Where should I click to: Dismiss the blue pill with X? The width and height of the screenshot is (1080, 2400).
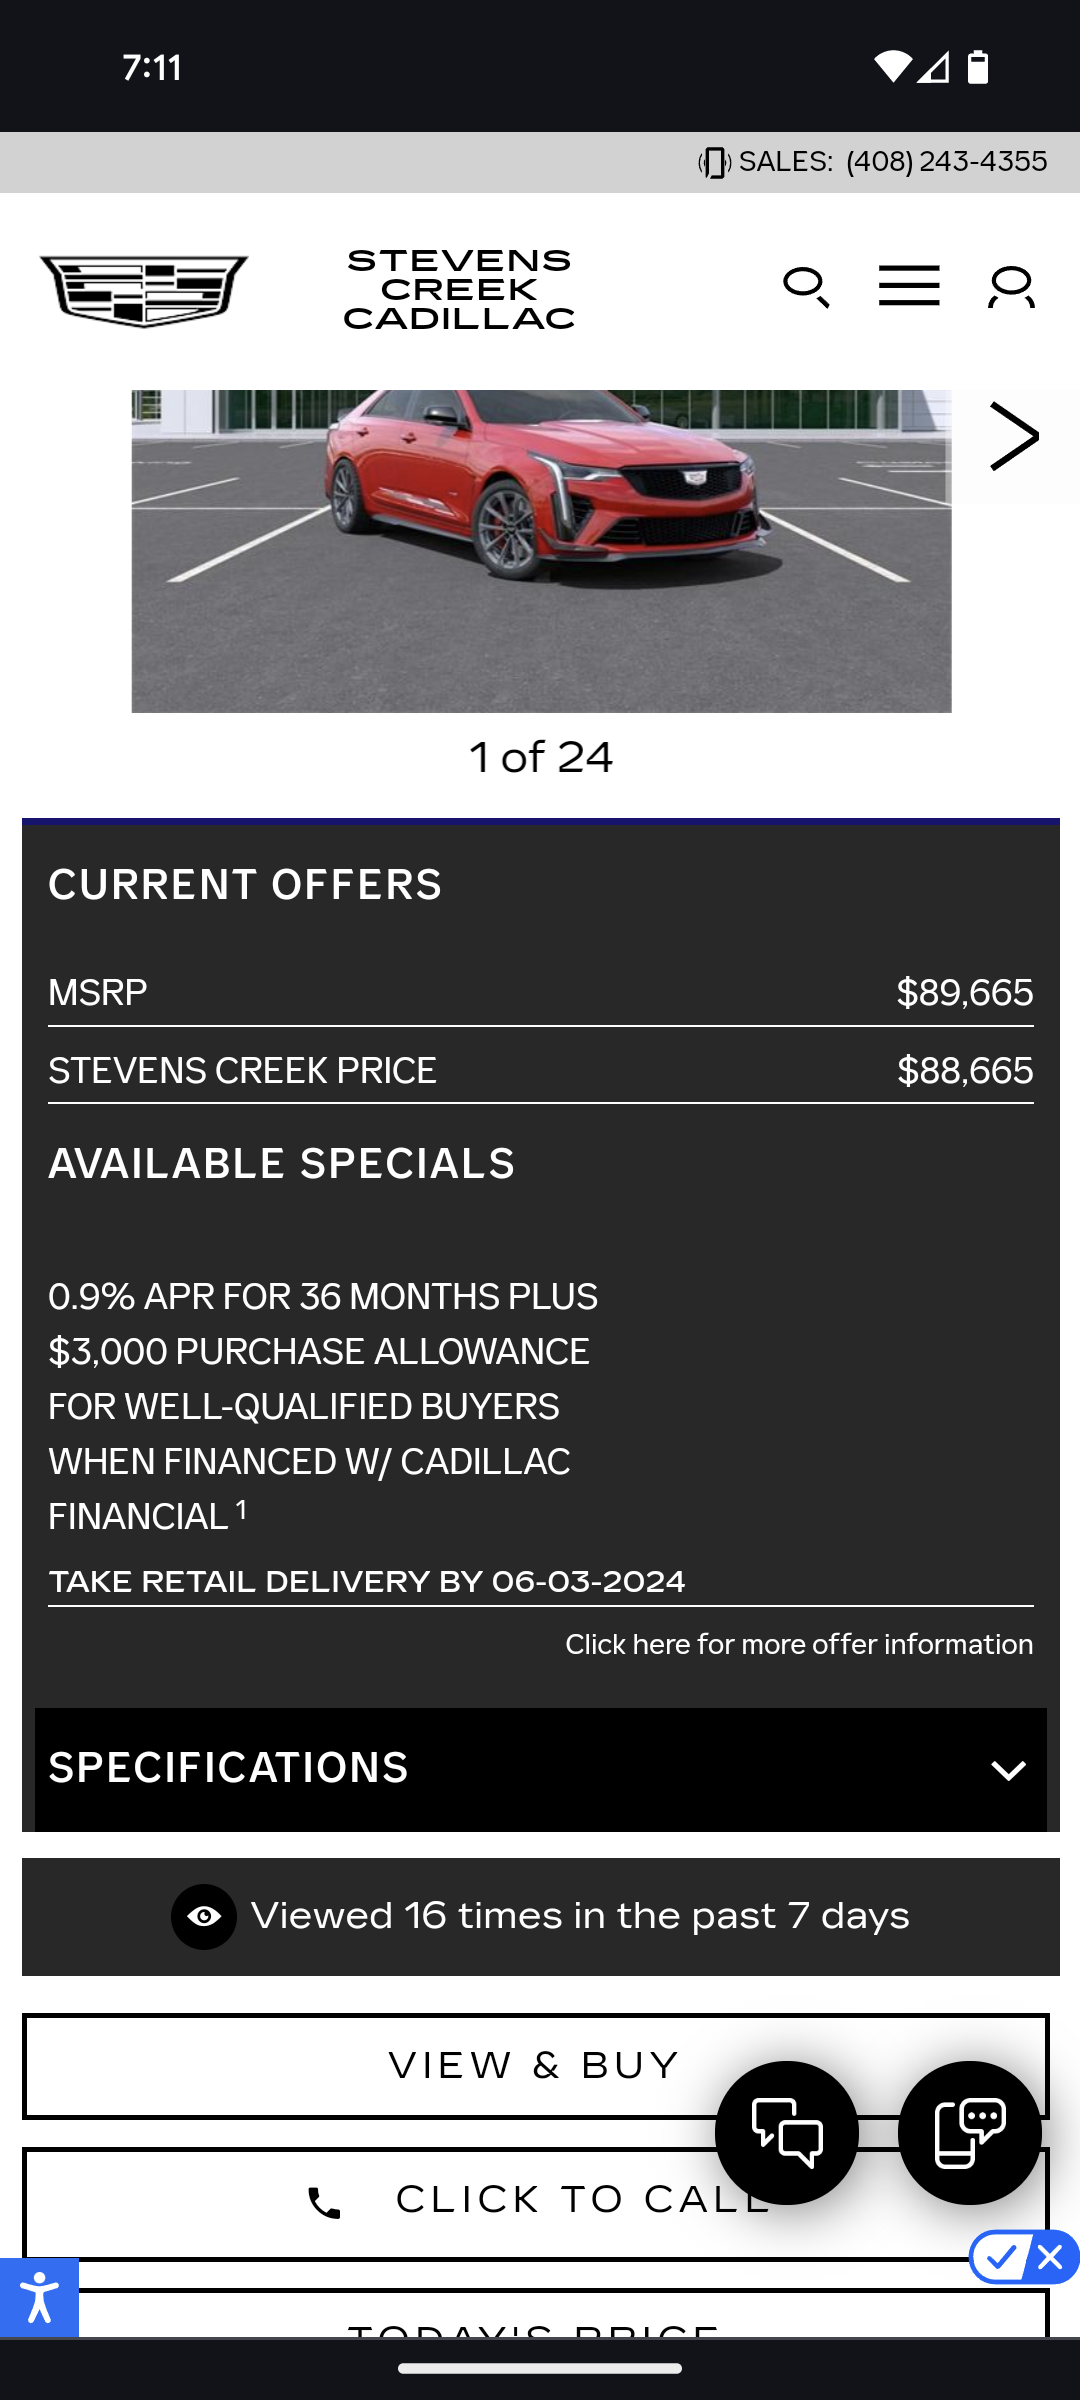click(1050, 2257)
